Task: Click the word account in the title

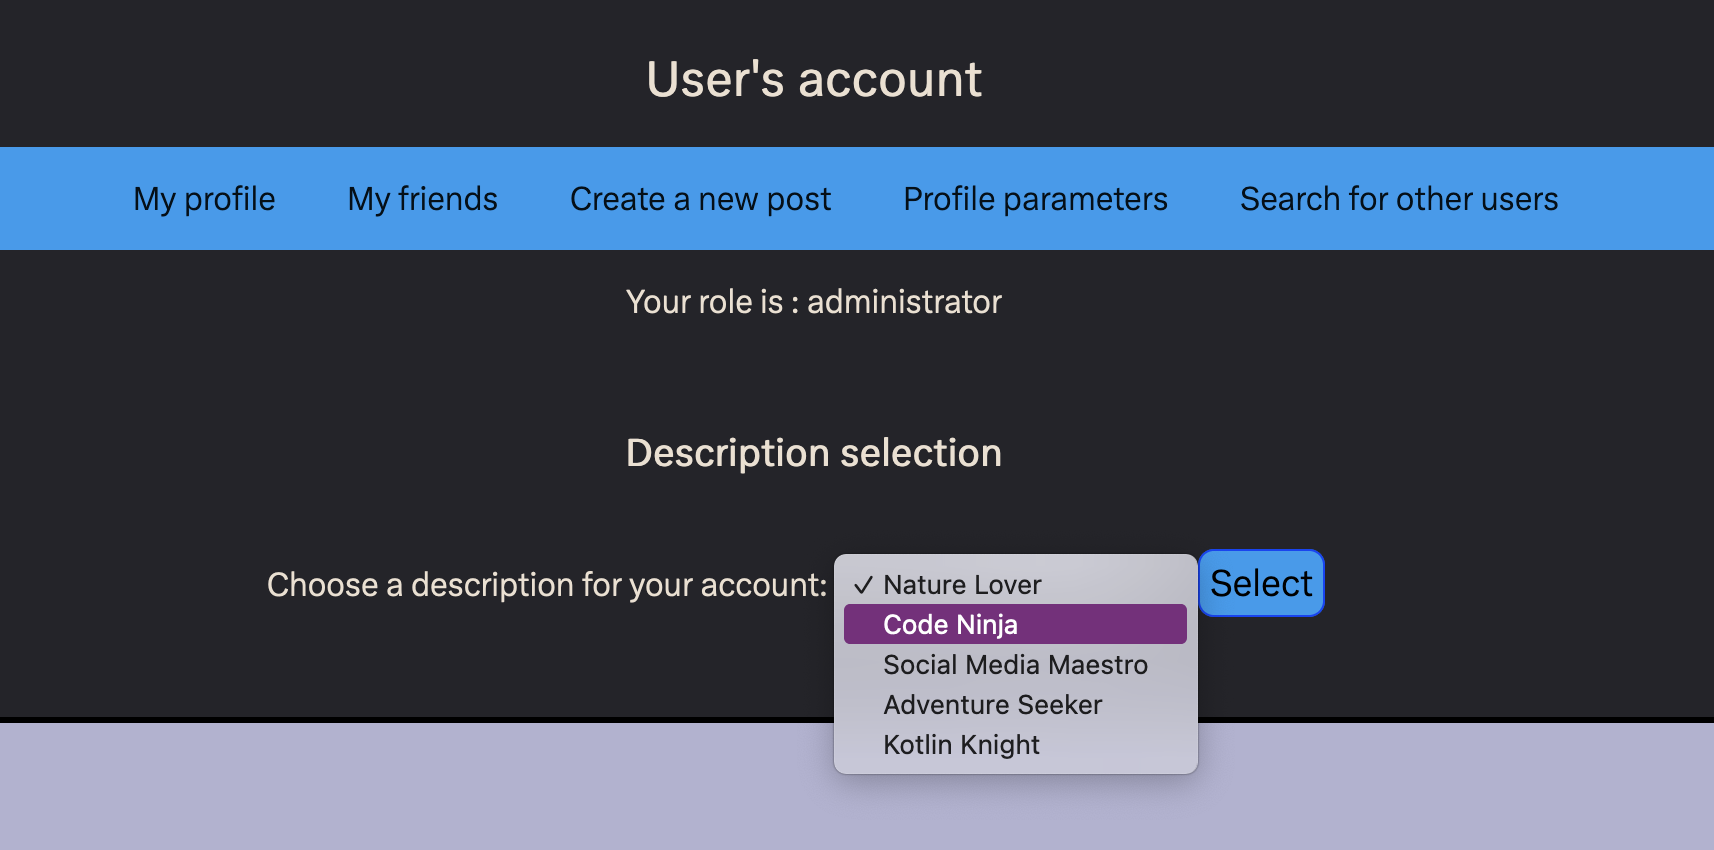Action: [x=890, y=79]
